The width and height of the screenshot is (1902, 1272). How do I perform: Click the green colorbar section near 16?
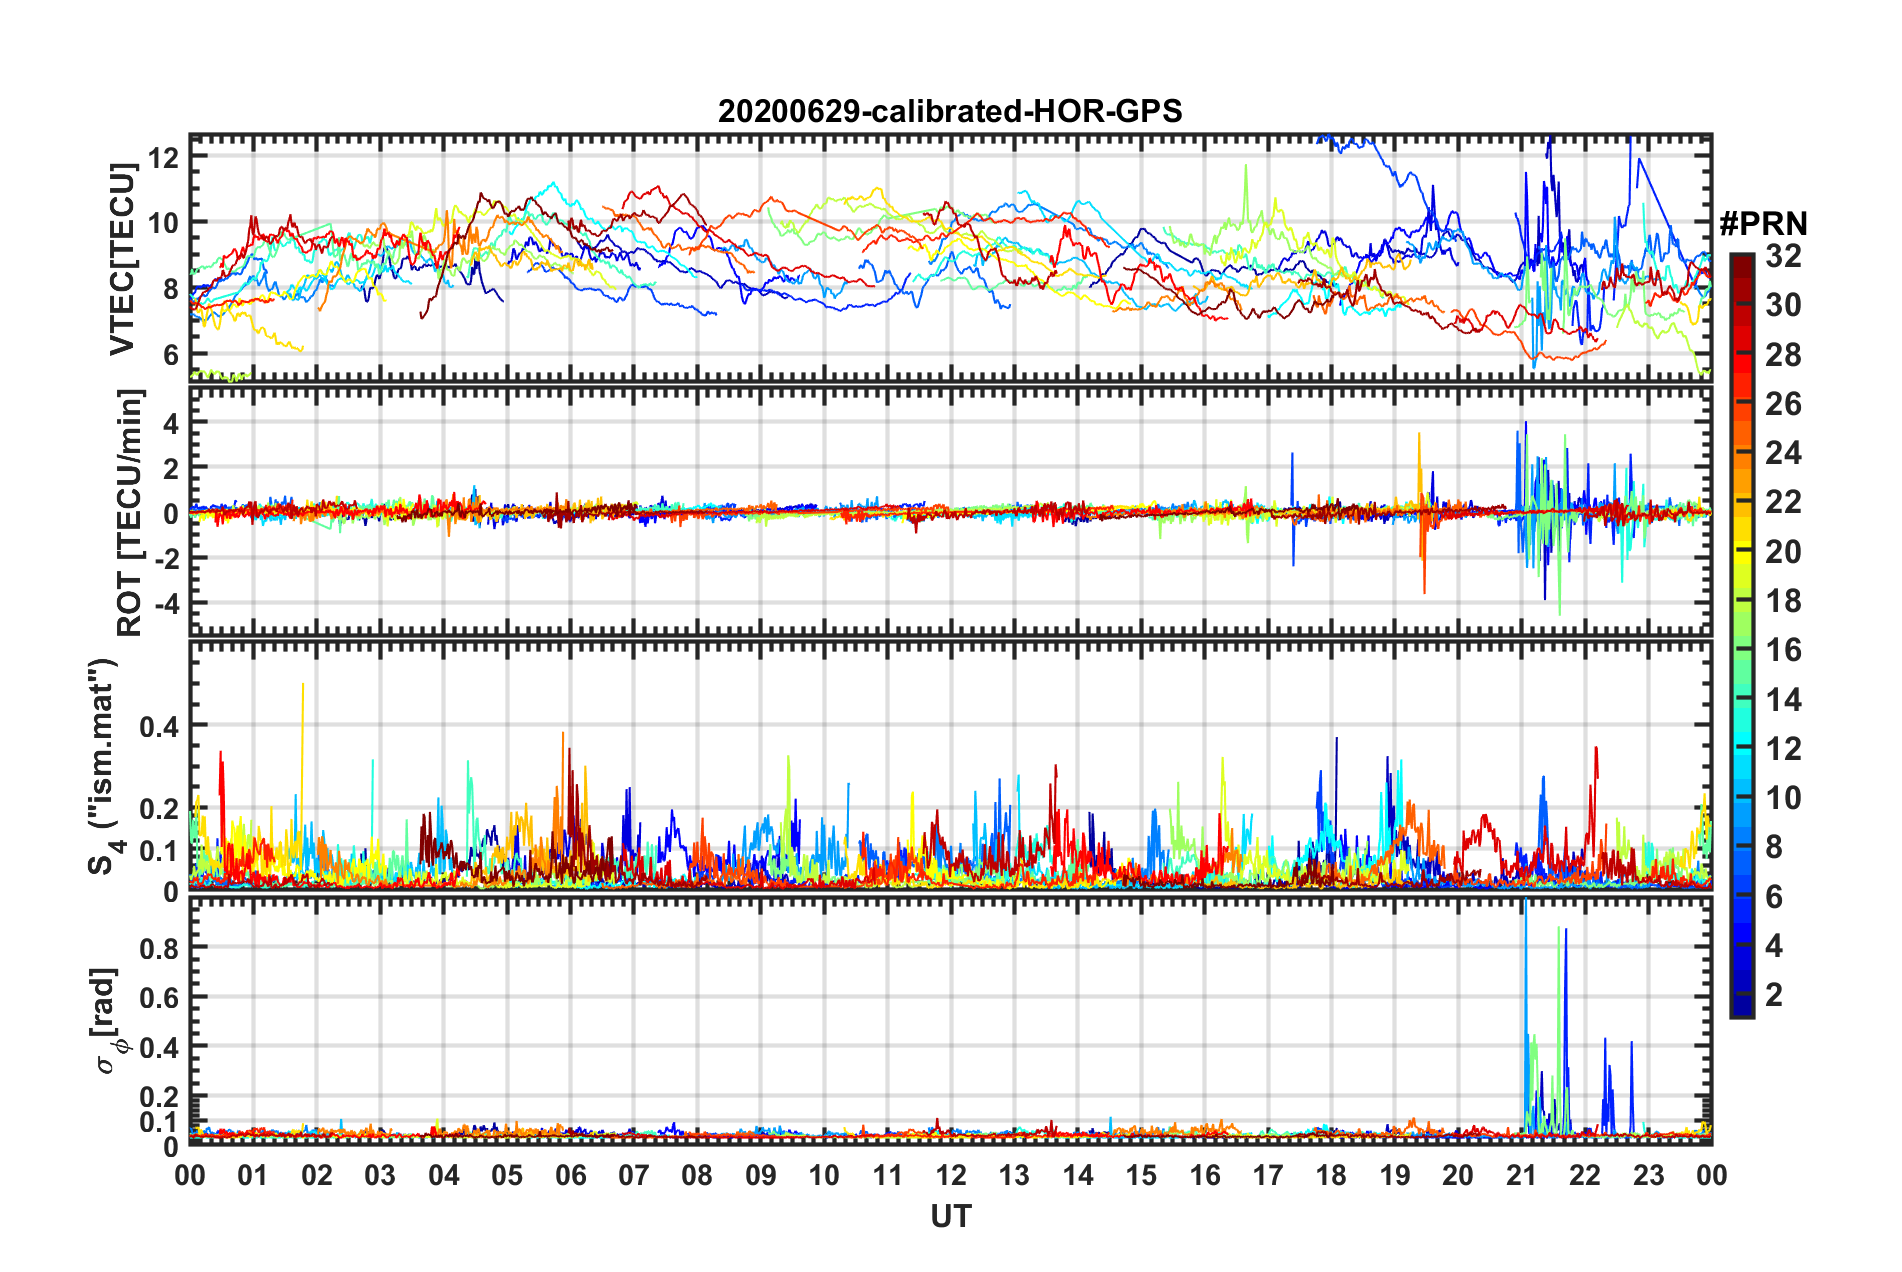click(x=1742, y=650)
